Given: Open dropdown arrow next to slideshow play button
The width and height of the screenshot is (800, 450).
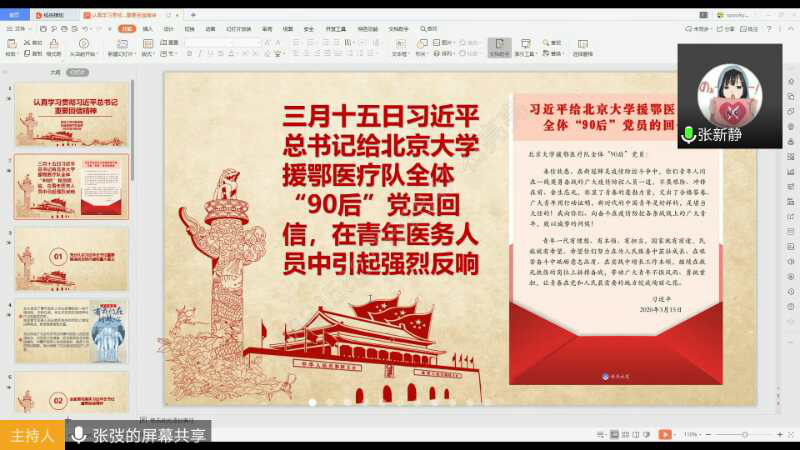Looking at the screenshot, I should tap(675, 434).
